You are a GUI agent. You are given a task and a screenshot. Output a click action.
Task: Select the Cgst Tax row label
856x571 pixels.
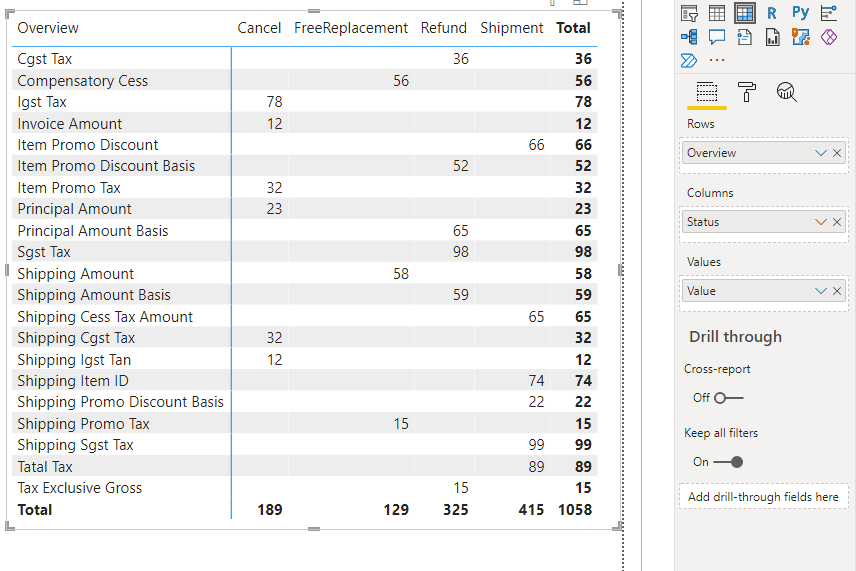[x=45, y=59]
